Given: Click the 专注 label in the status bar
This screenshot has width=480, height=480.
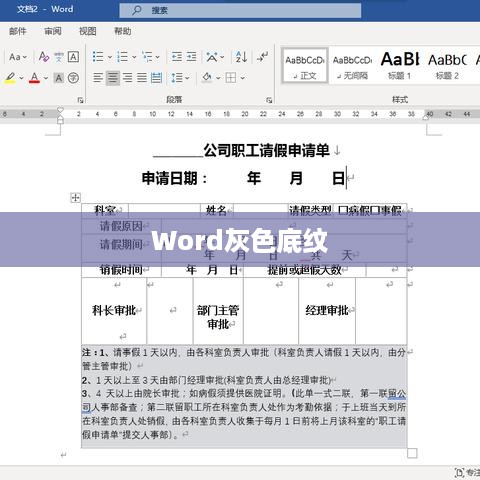Looking at the screenshot, I should coord(473,473).
